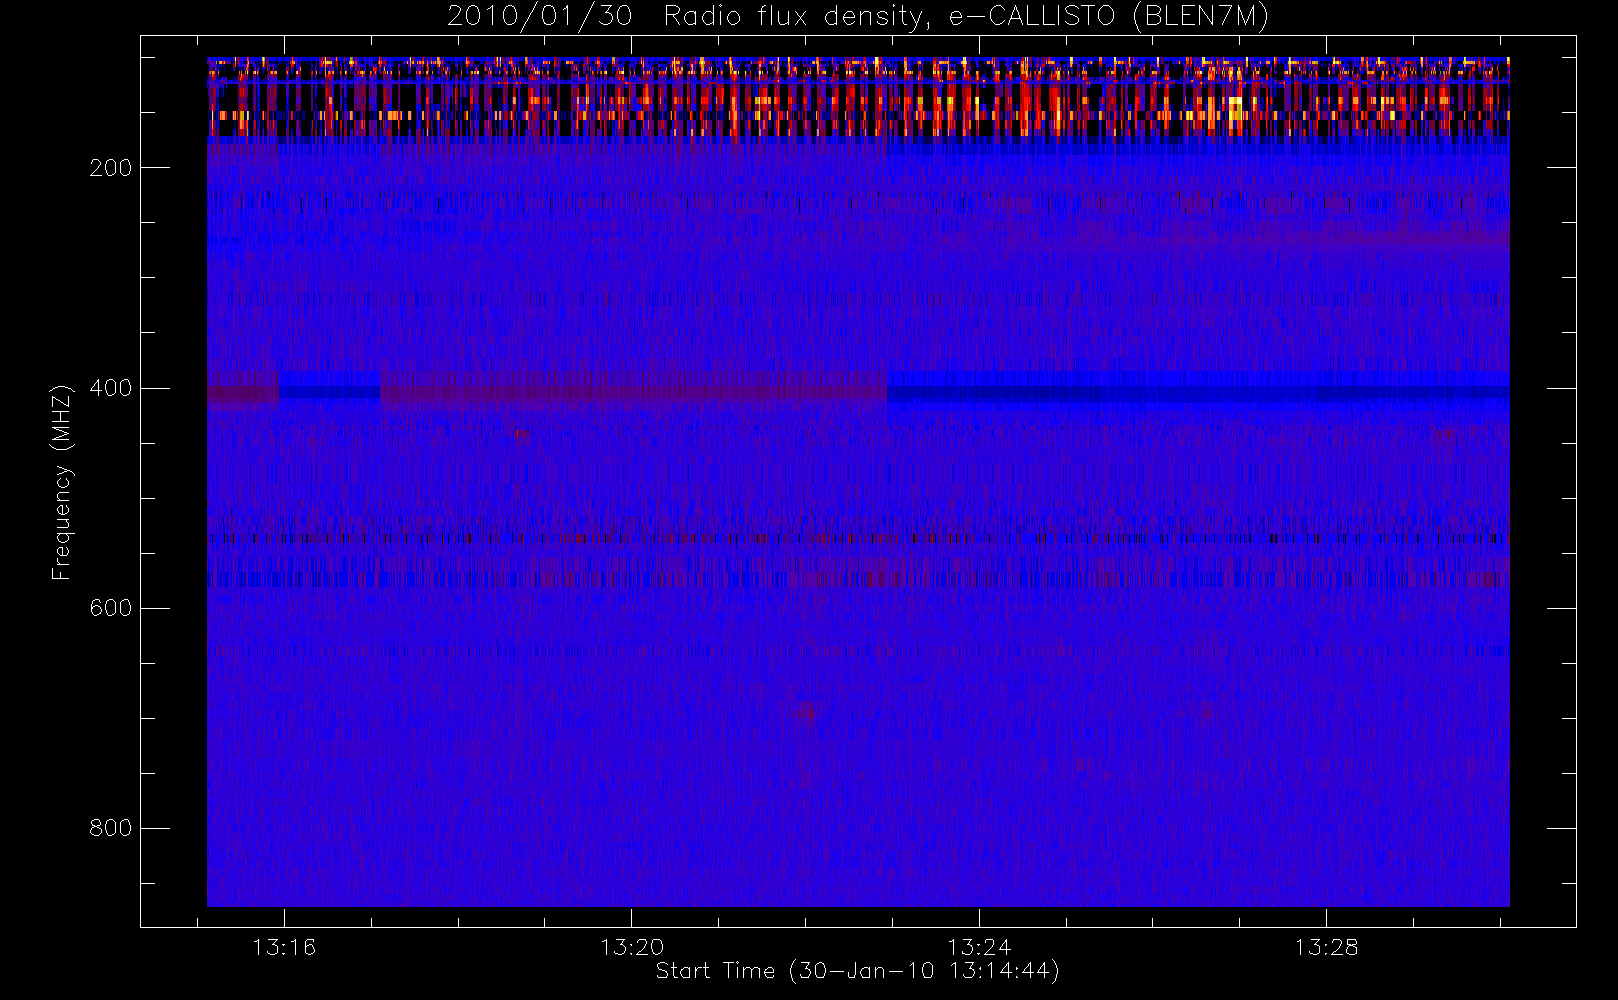Click the 200 frequency tick label
Image resolution: width=1618 pixels, height=1000 pixels.
tap(111, 168)
